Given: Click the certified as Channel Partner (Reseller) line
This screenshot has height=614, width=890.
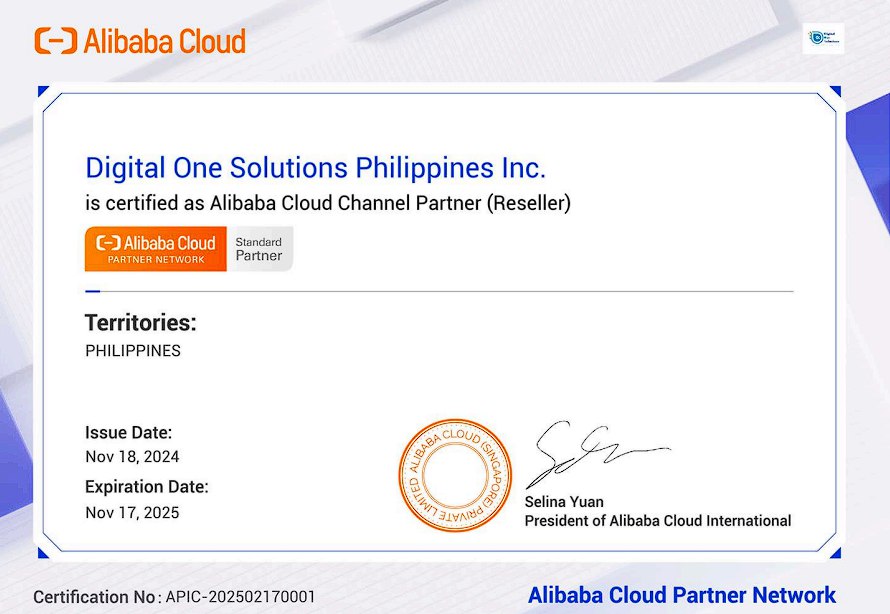Looking at the screenshot, I should point(328,203).
